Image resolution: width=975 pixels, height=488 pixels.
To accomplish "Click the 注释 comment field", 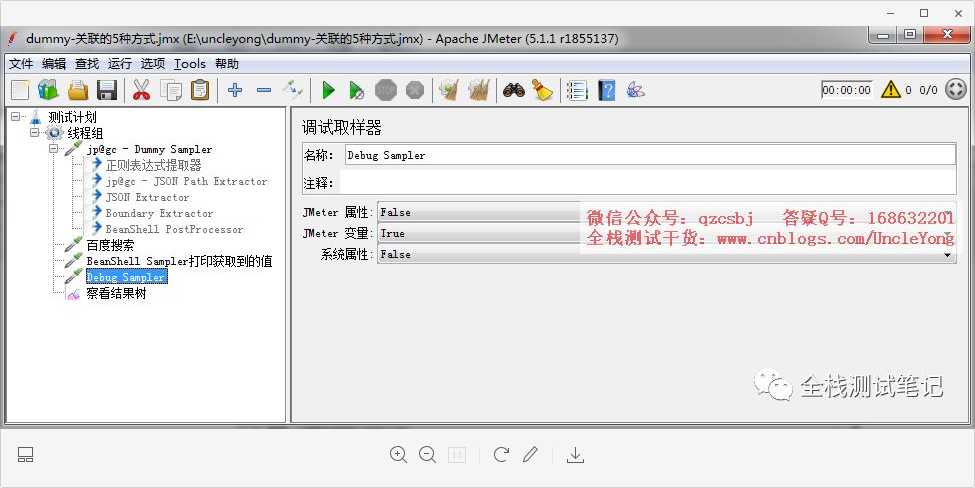I will coord(648,183).
